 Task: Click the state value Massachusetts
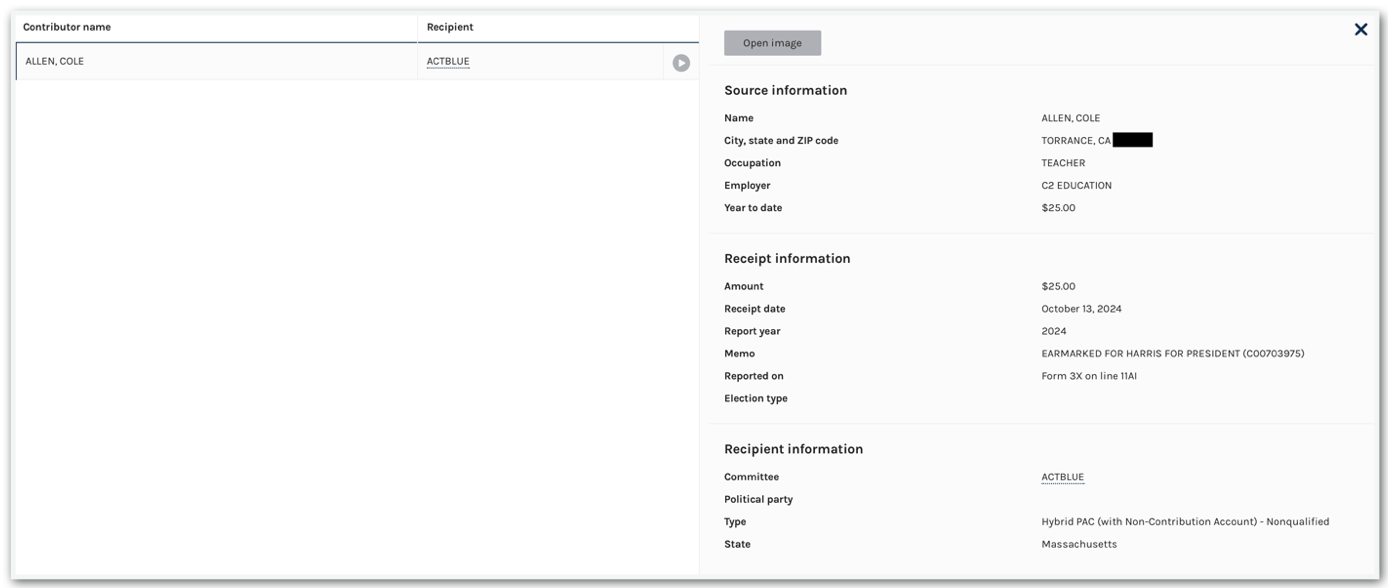click(1079, 545)
